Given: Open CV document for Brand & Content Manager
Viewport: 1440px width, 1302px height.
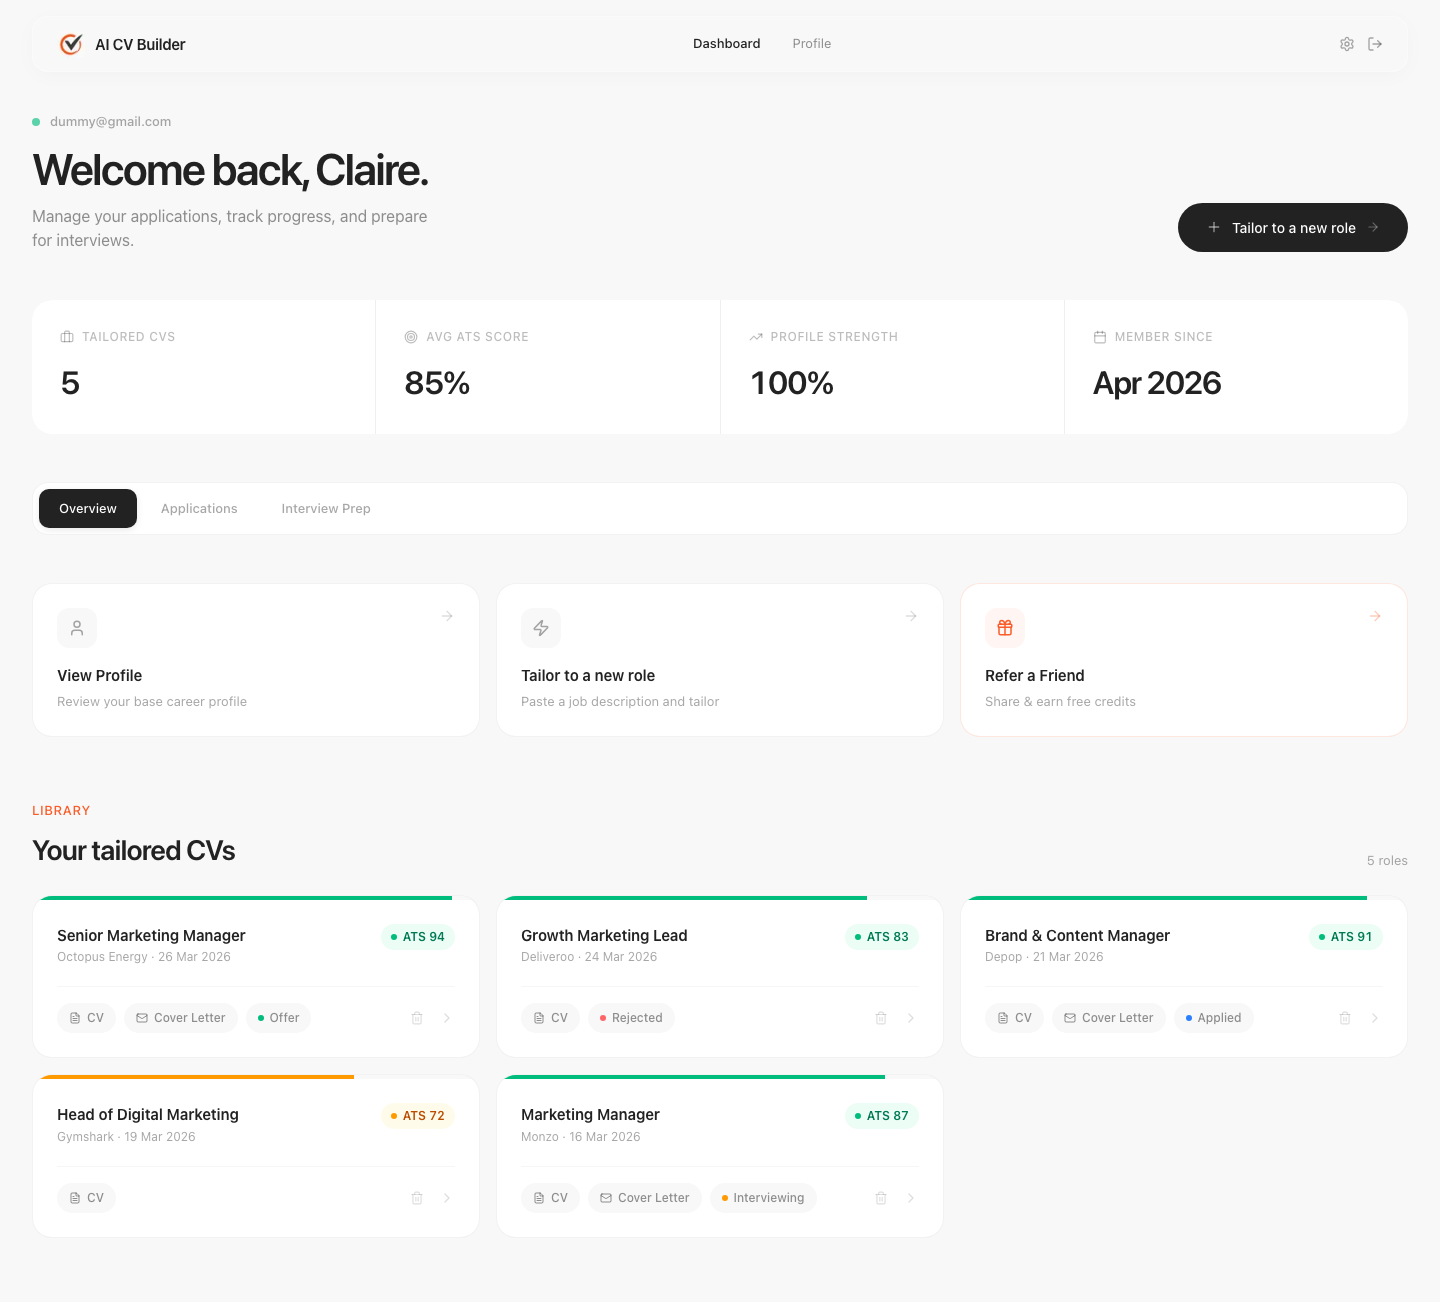Looking at the screenshot, I should pos(1015,1018).
